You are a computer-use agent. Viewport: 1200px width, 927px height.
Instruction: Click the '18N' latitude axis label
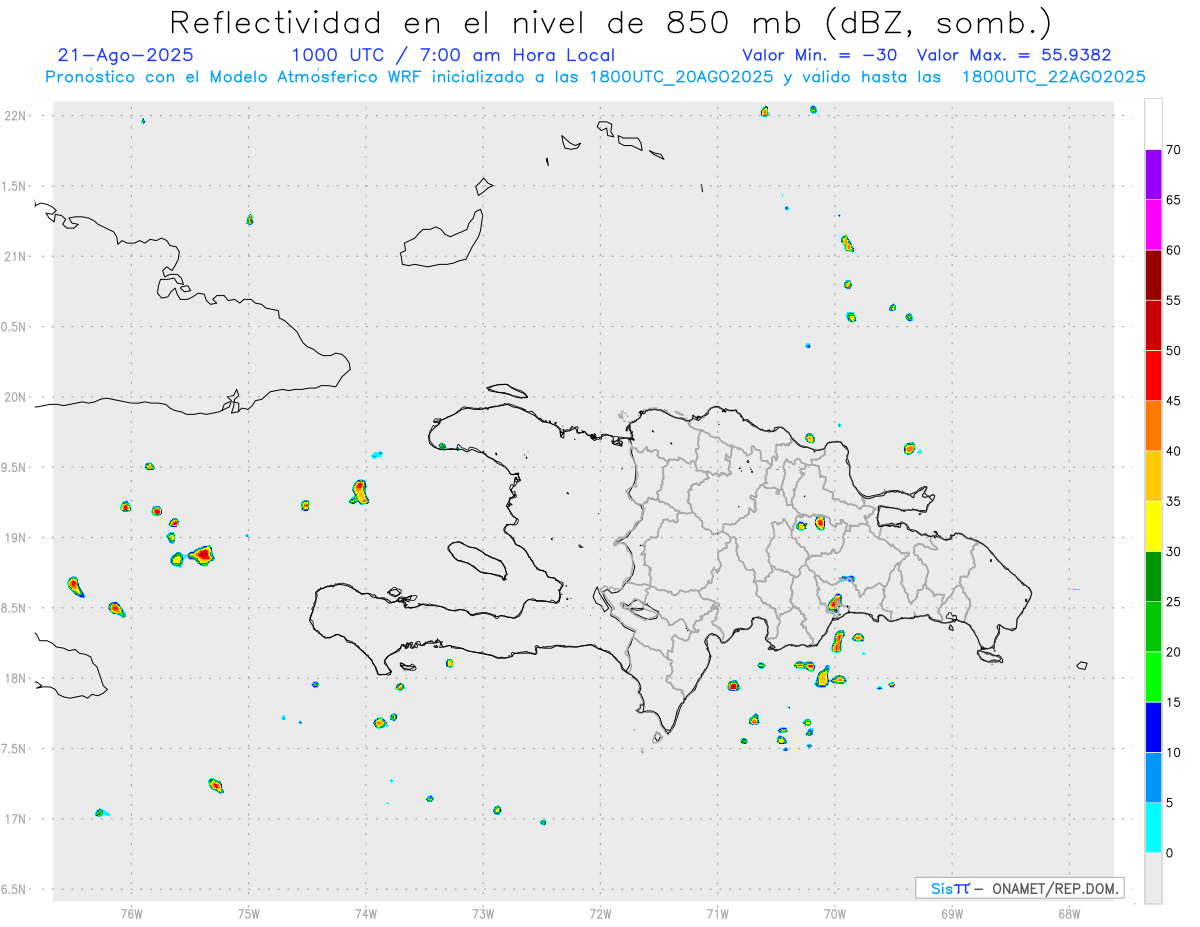click(16, 678)
